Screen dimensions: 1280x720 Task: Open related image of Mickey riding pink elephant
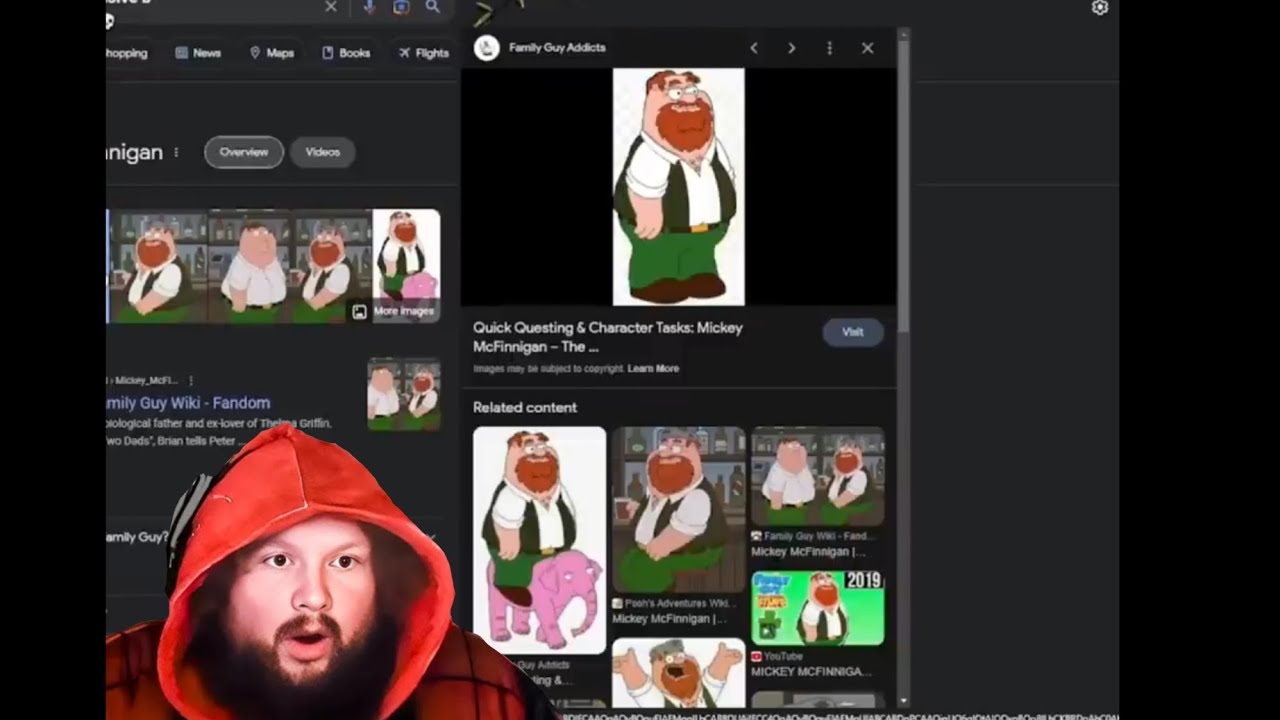[539, 540]
